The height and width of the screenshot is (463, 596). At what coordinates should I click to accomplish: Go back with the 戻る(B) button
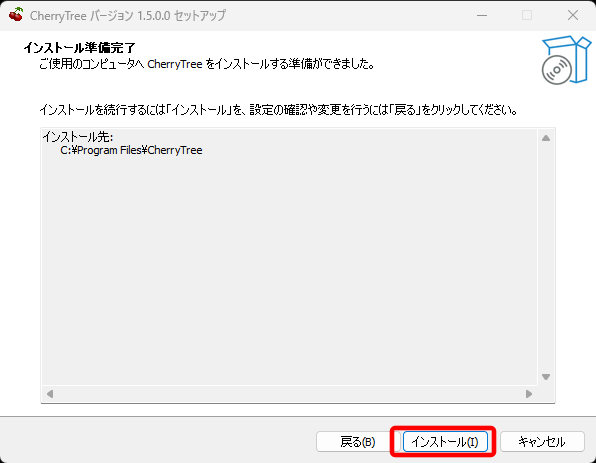(x=357, y=442)
